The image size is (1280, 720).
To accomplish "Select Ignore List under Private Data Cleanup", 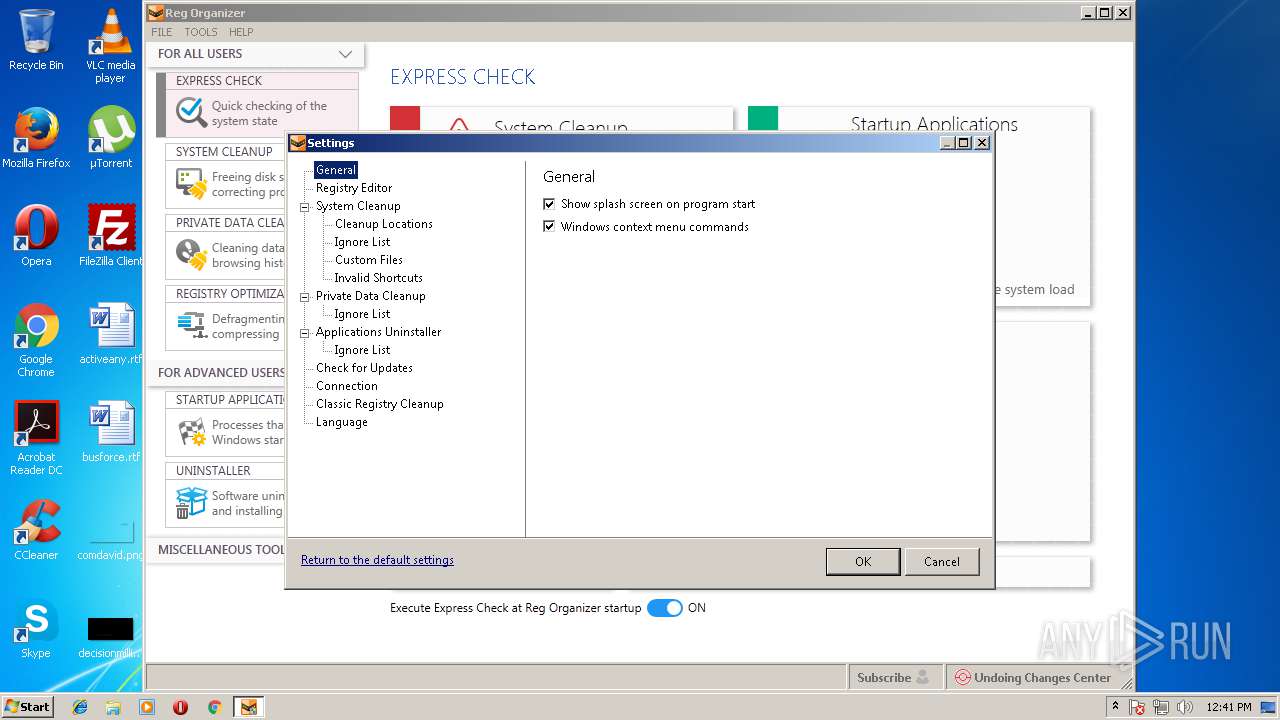I will click(x=362, y=314).
